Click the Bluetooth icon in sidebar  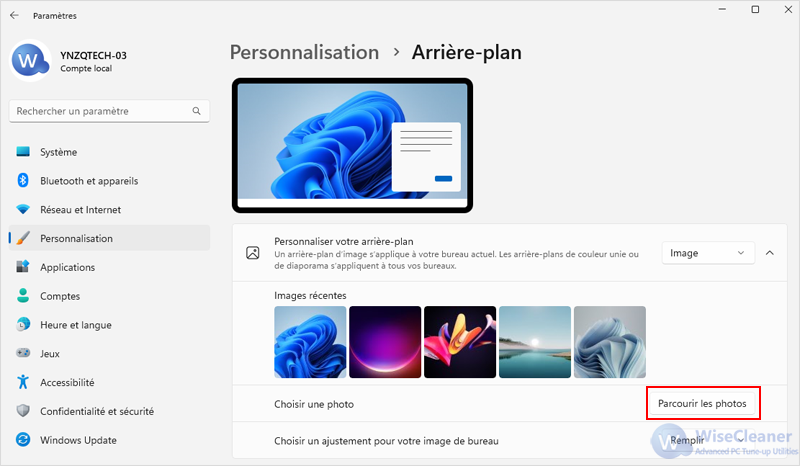point(23,180)
